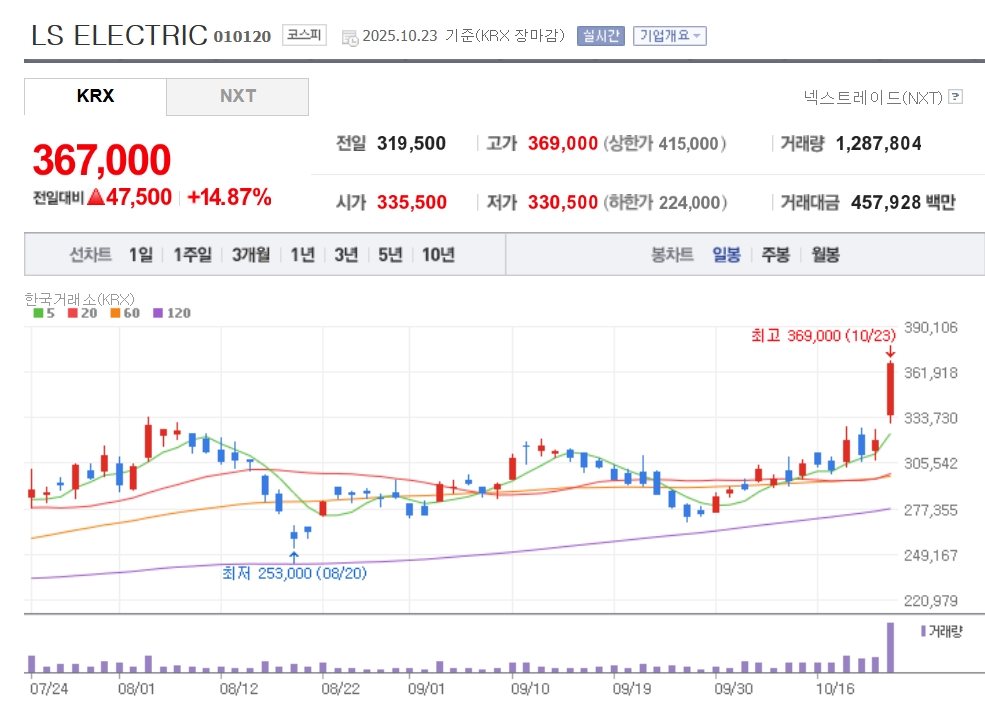The height and width of the screenshot is (723, 985).
Task: Click the 코스피 market badge
Action: pos(304,35)
